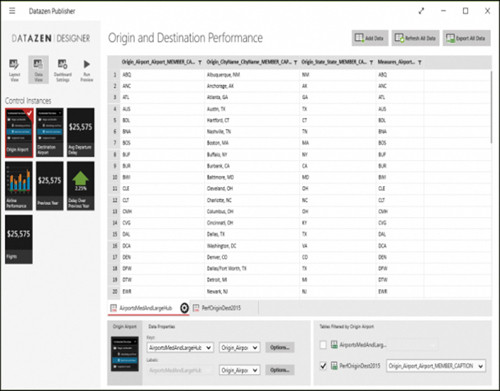
Task: Check the AirportsMedAndLarg filtered table checkbox
Action: click(x=323, y=345)
